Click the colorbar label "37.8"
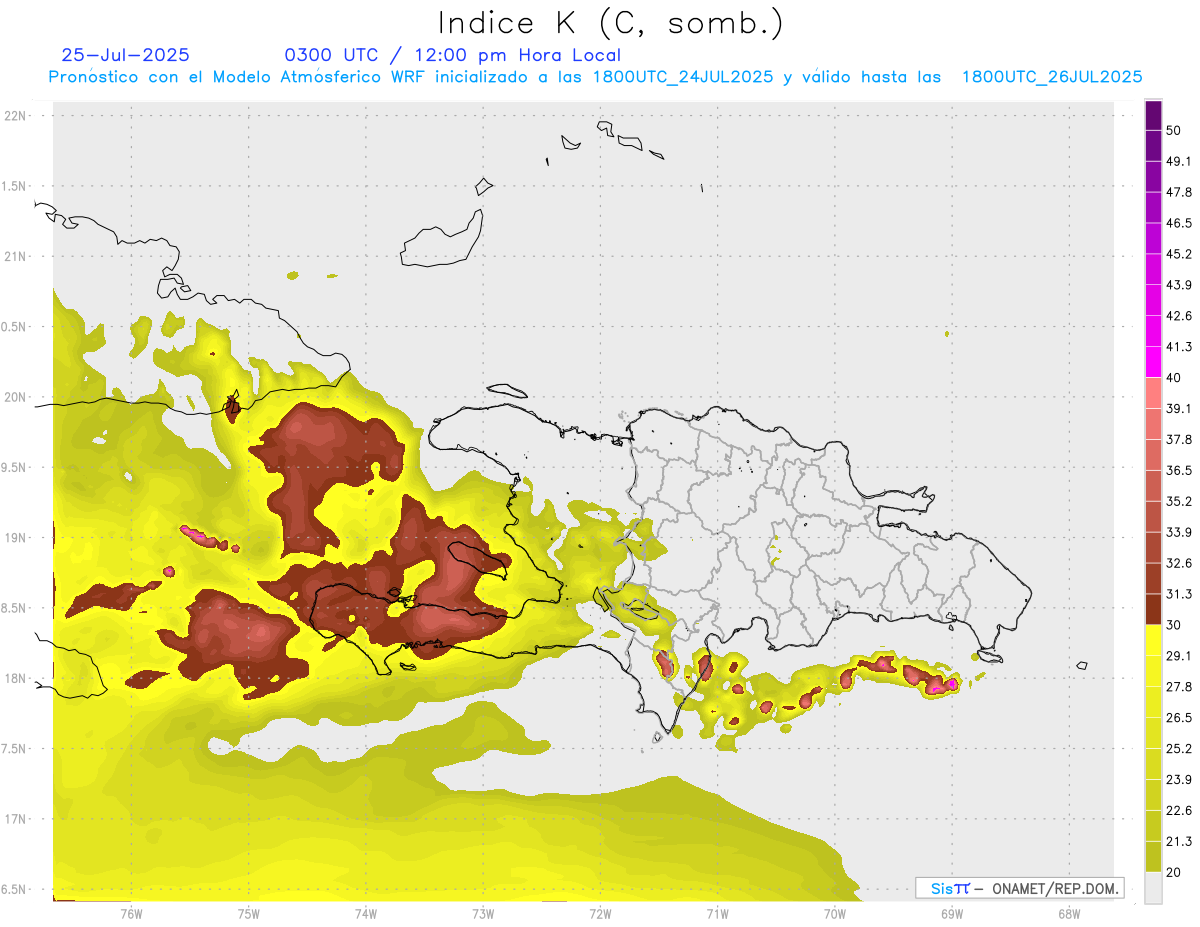 tap(1178, 439)
